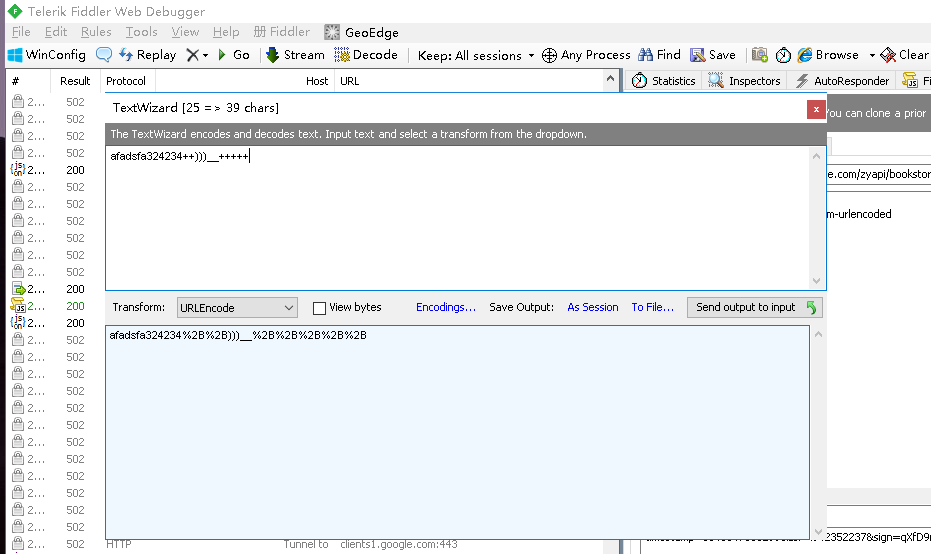The width and height of the screenshot is (931, 554).
Task: Open the View menu
Action: 185,32
